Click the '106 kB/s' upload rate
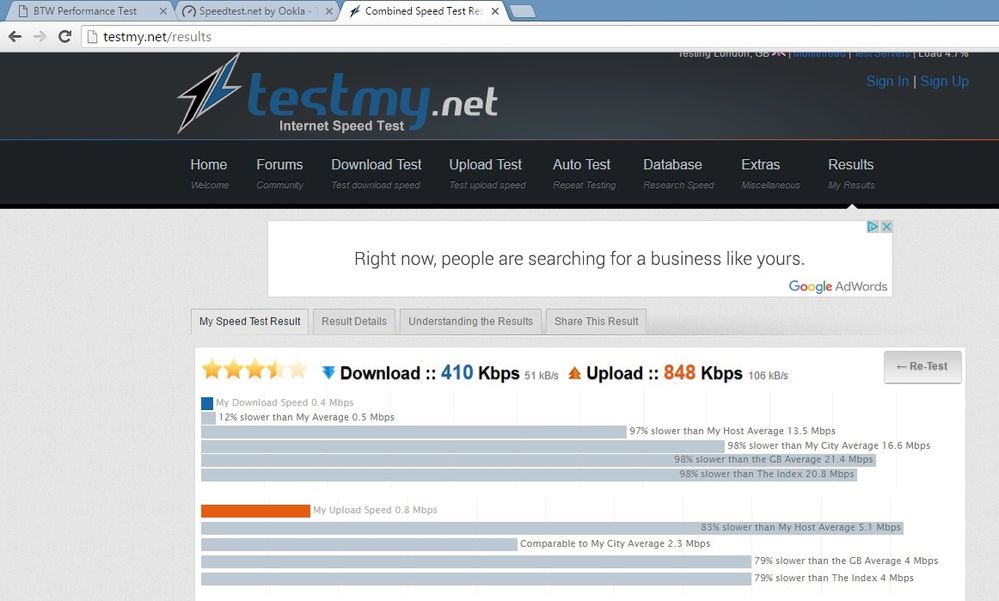This screenshot has height=601, width=999. pyautogui.click(x=768, y=376)
